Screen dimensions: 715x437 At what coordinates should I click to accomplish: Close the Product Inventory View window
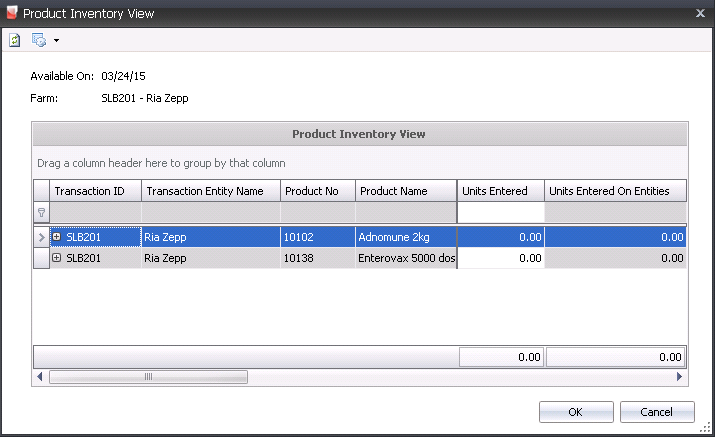click(x=699, y=13)
